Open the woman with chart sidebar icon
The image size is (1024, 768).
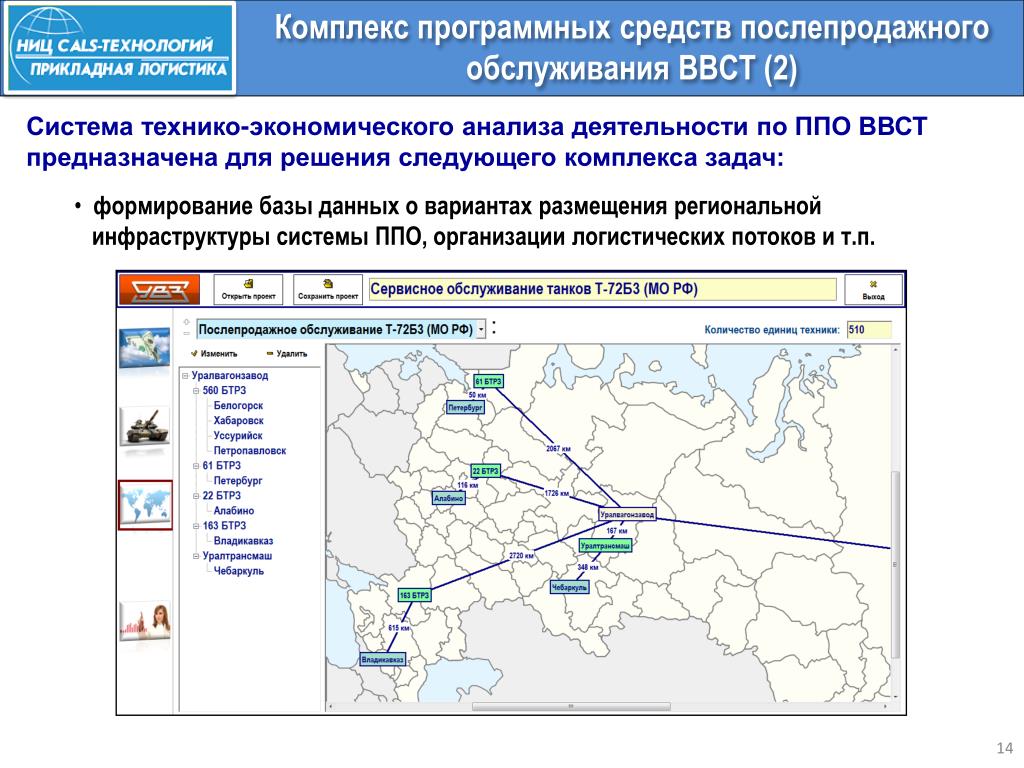tap(145, 621)
